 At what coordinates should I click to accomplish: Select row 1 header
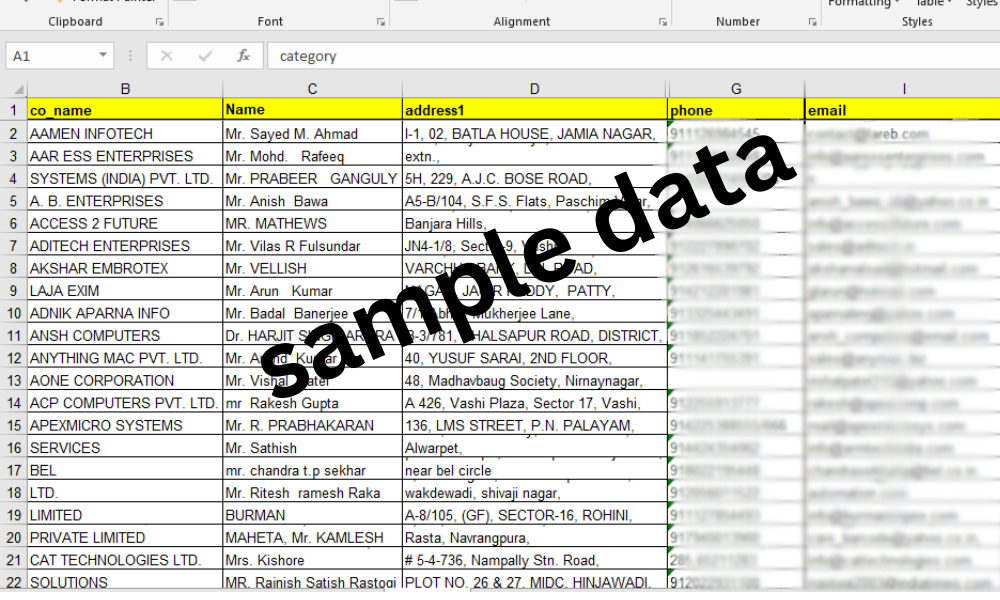[x=13, y=110]
